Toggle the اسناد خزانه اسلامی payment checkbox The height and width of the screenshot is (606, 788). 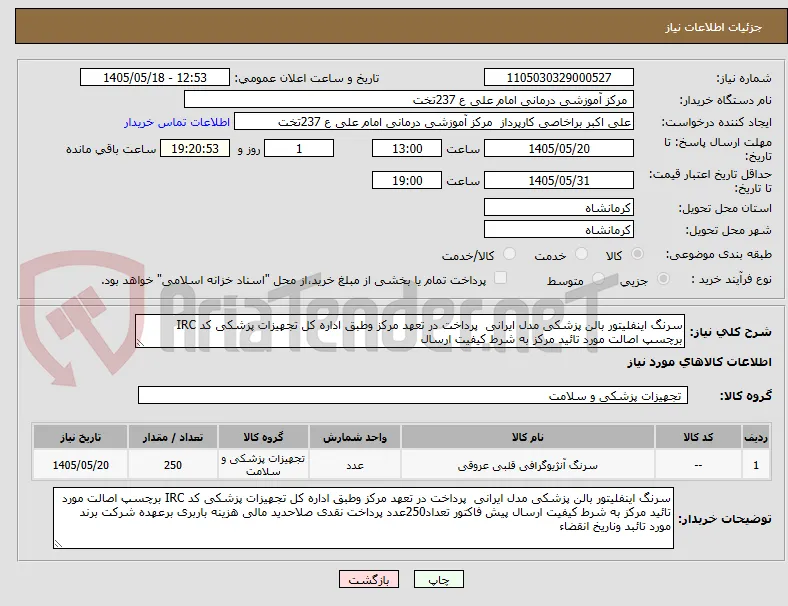pyautogui.click(x=500, y=278)
